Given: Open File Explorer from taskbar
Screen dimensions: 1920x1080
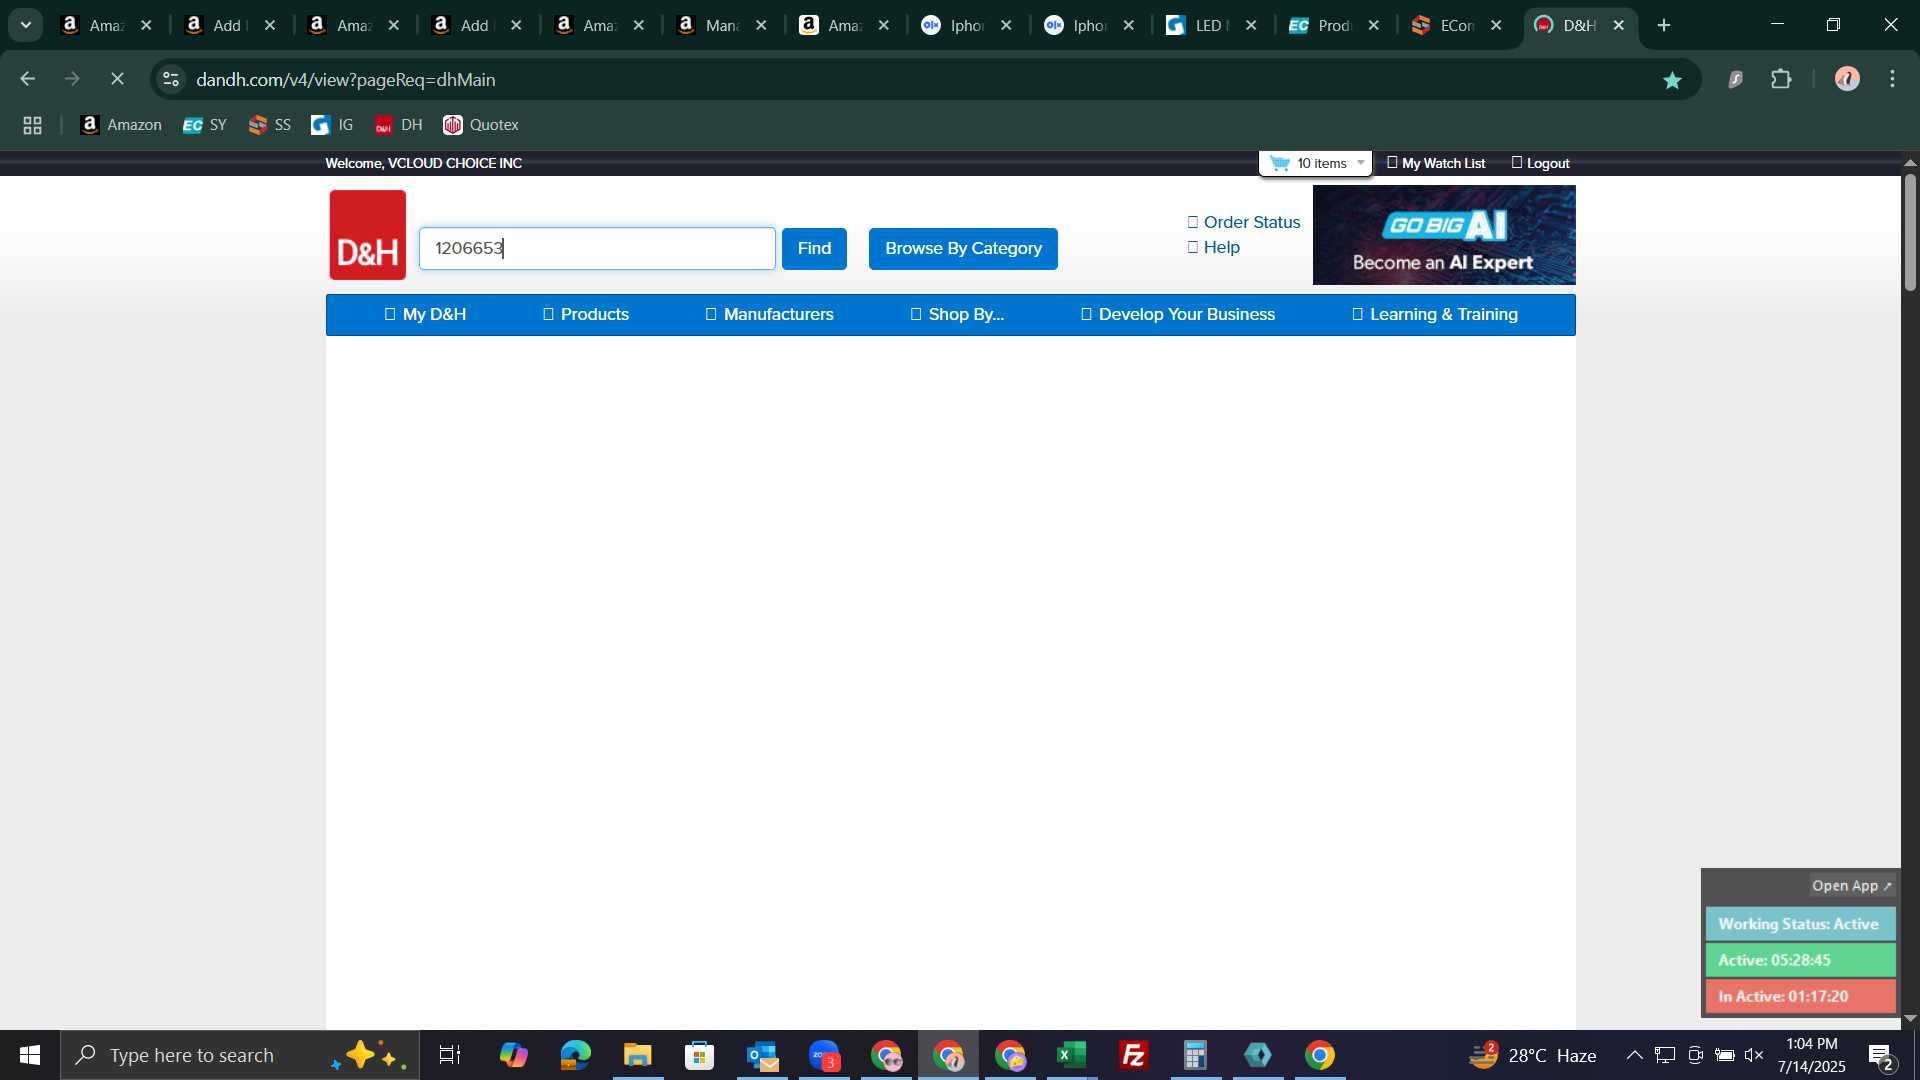Looking at the screenshot, I should point(637,1055).
